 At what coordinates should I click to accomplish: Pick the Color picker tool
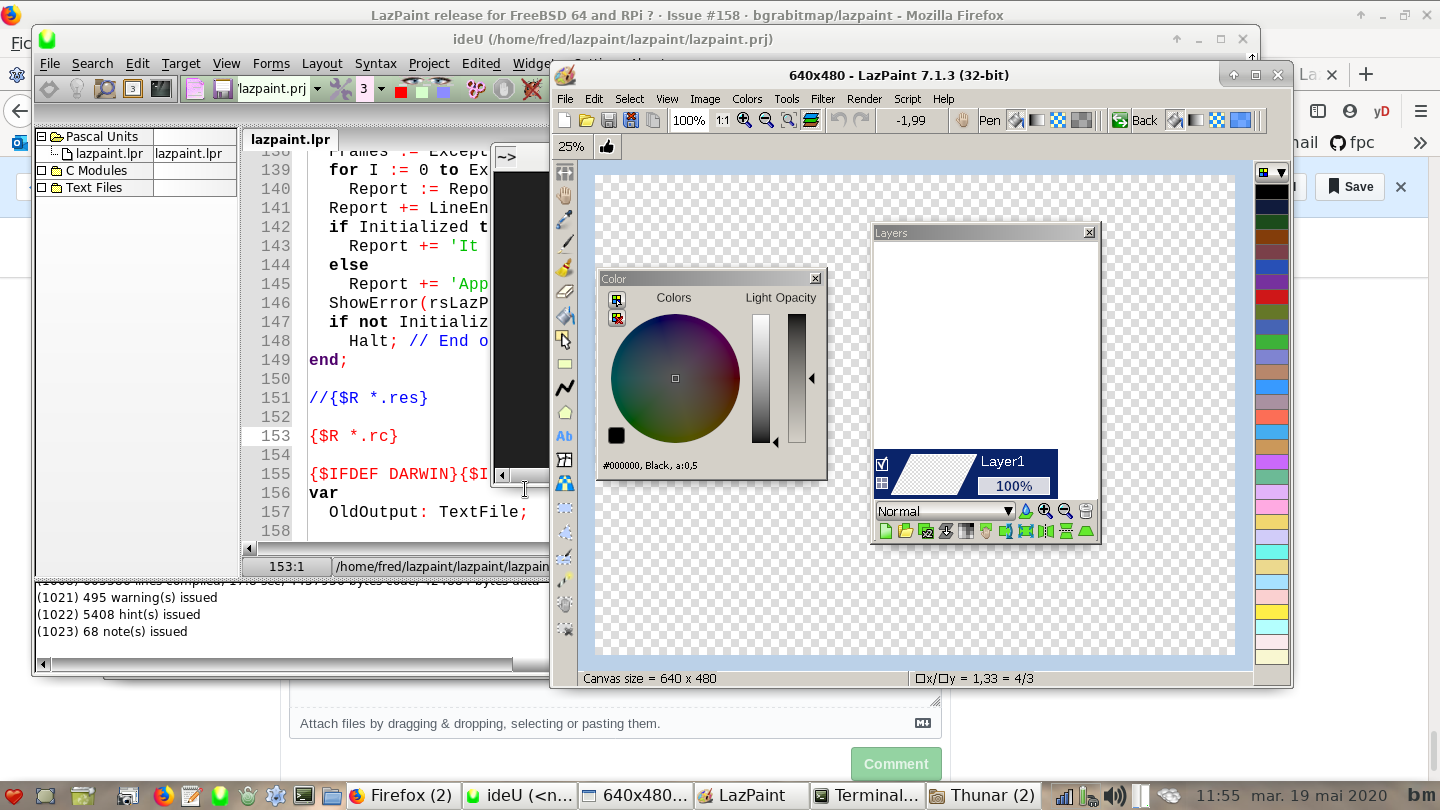(565, 218)
